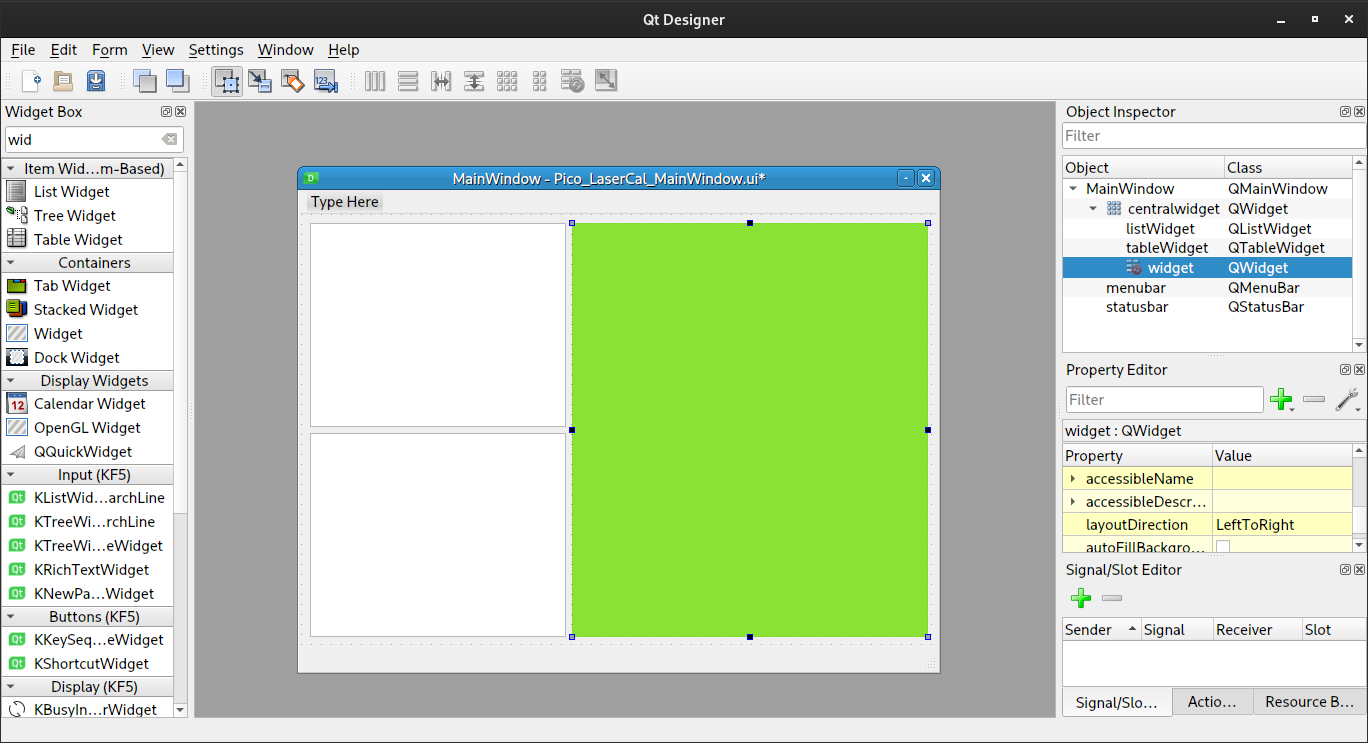1368x743 pixels.
Task: Collapse MainWindow tree node
Action: (1073, 189)
